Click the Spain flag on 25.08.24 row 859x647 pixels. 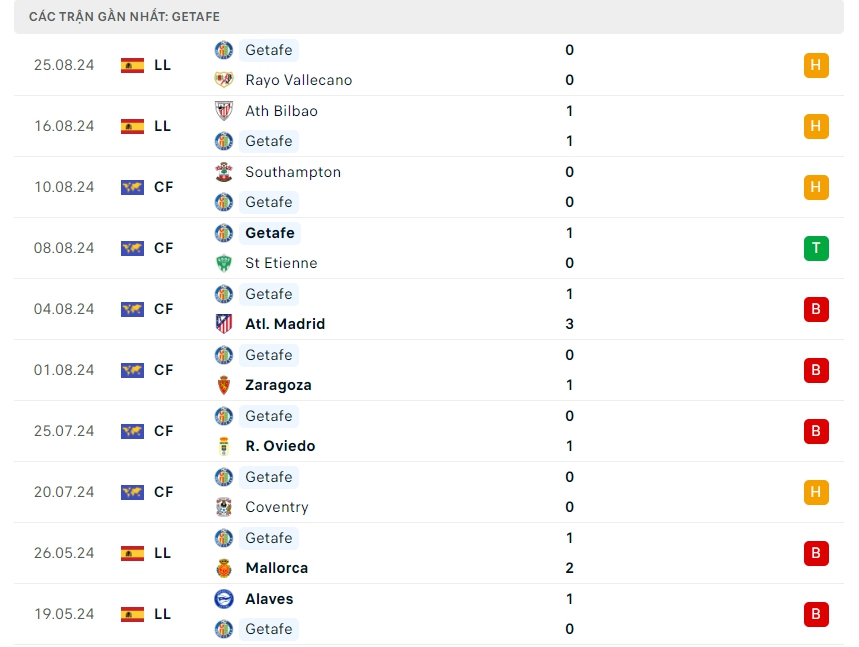[x=132, y=65]
